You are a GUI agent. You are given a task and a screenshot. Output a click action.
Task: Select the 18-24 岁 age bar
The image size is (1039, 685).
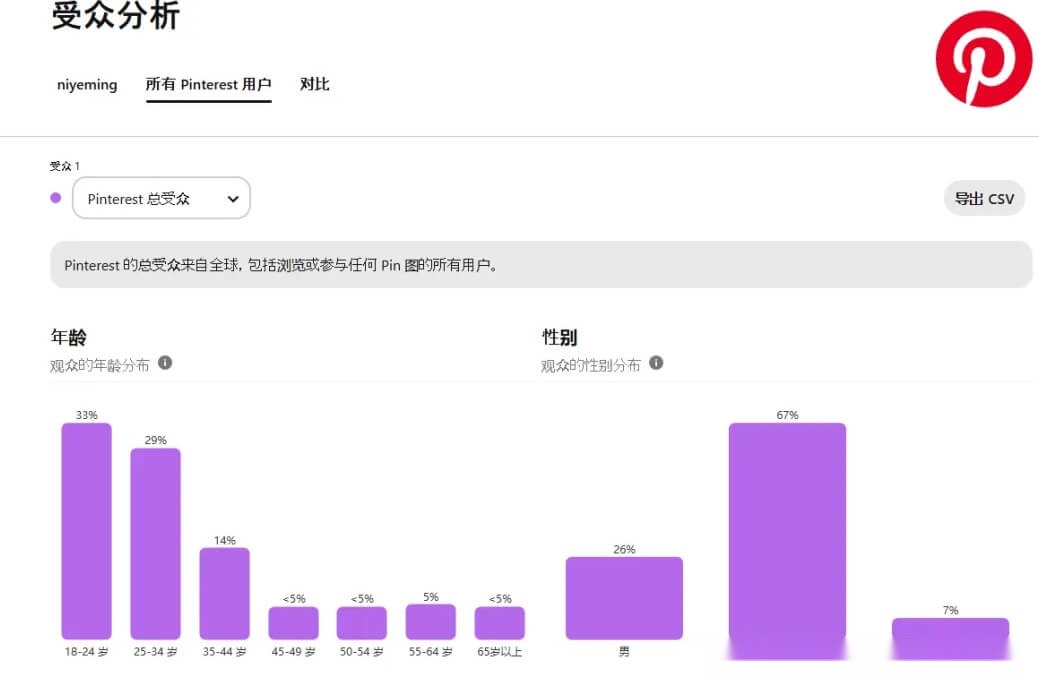coord(87,531)
